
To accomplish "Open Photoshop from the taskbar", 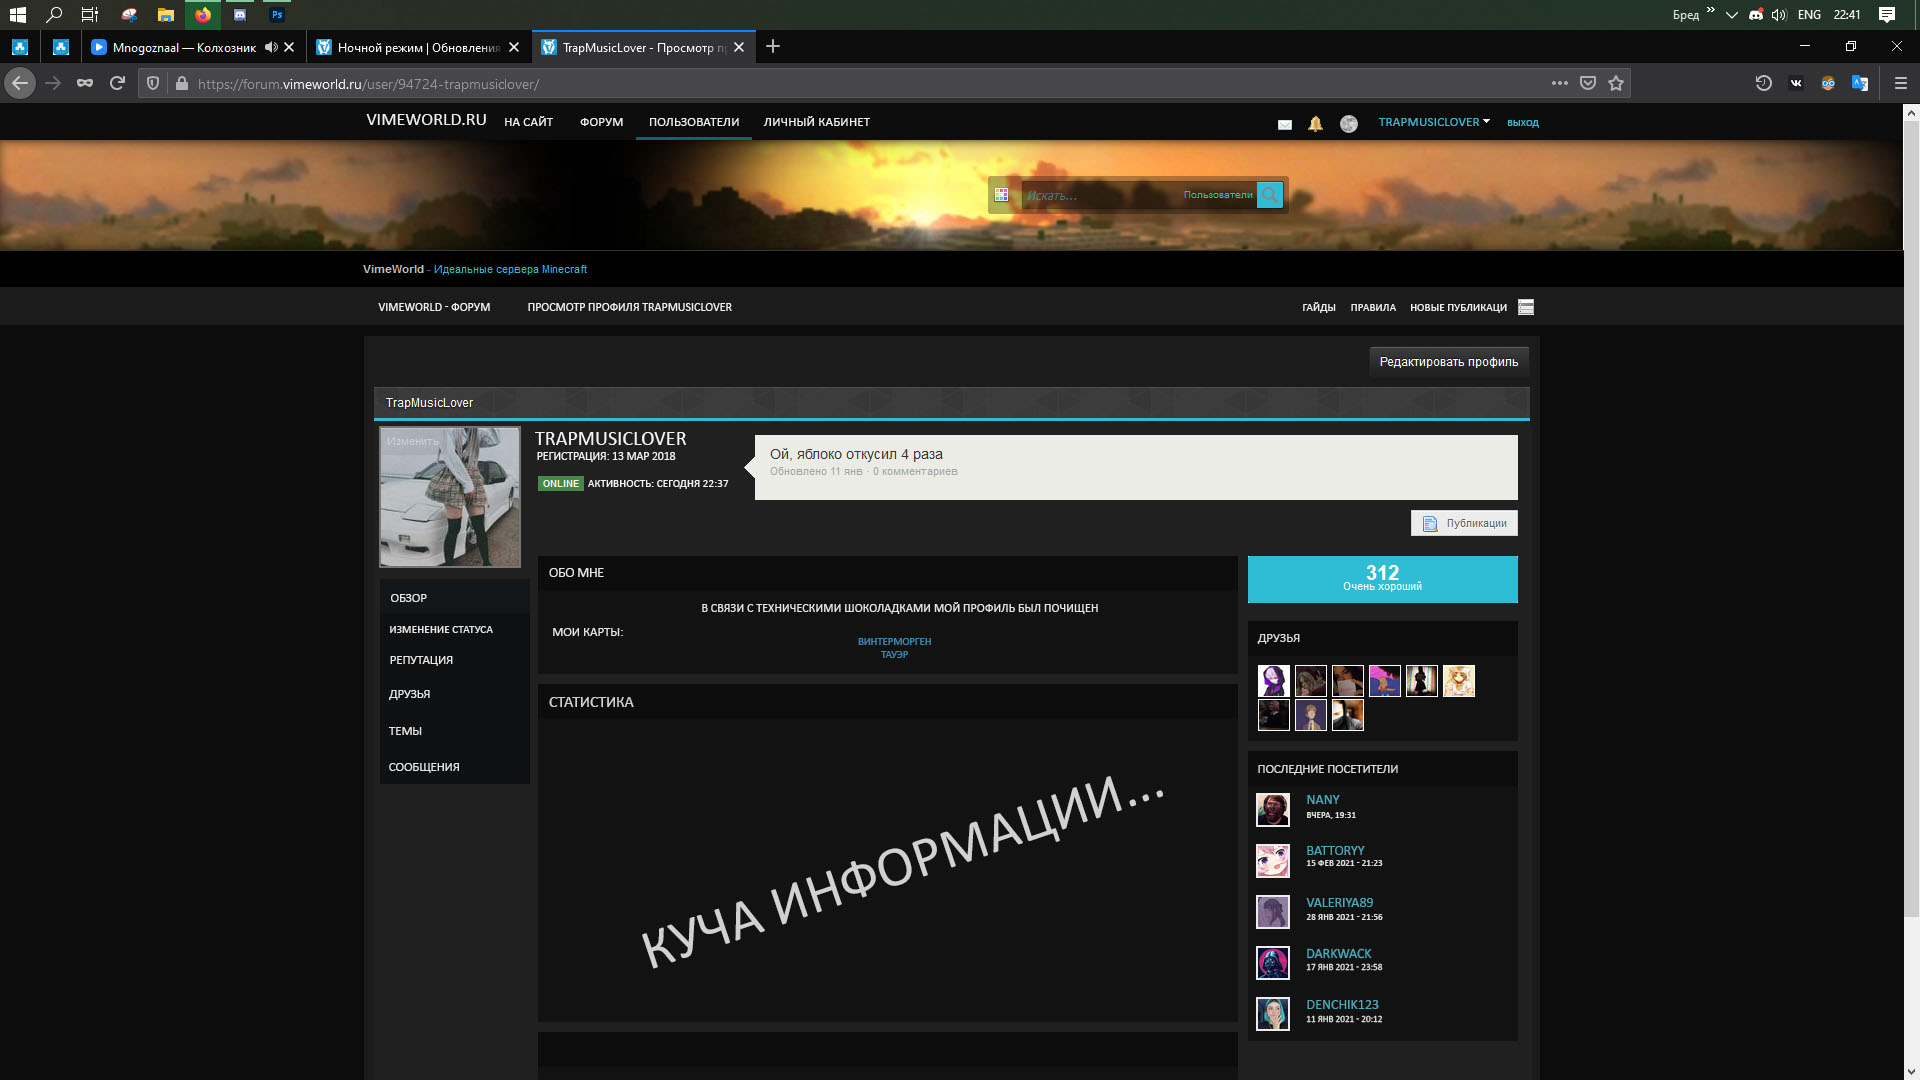I will [x=277, y=14].
